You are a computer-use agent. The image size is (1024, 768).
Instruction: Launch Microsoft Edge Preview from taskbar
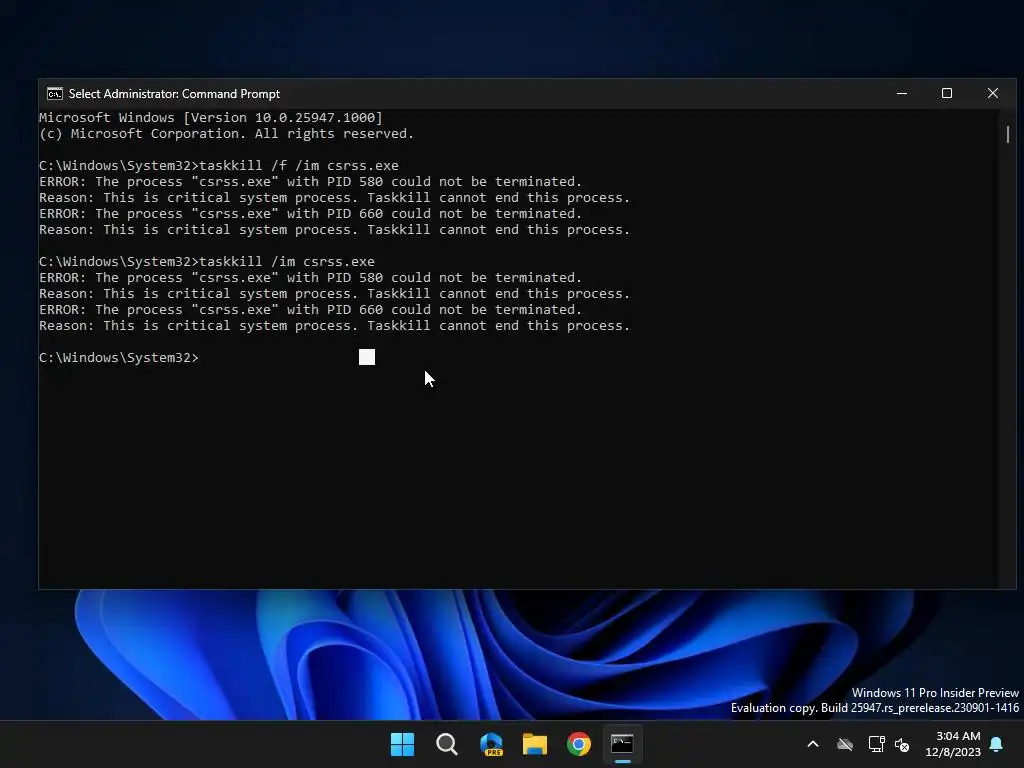click(491, 744)
